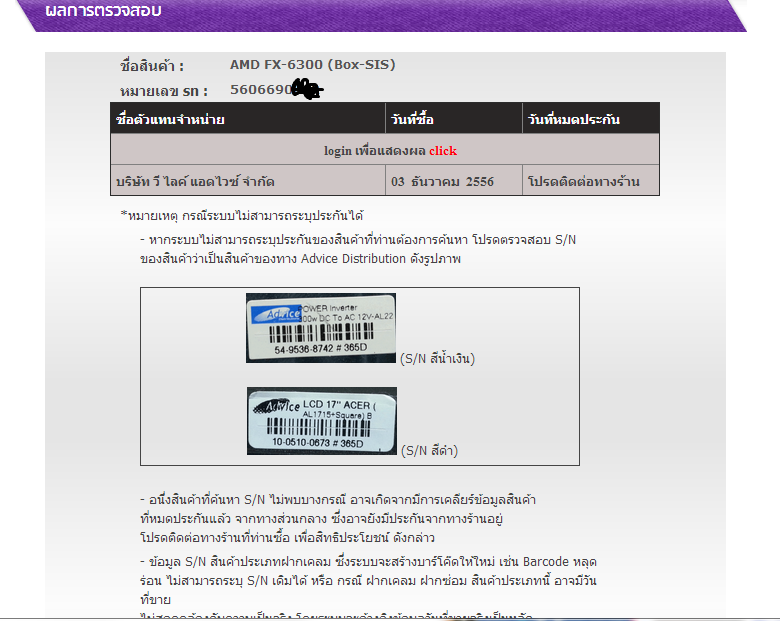Click product name 'AMD FX-6300 (Box-SIS)'
780x621 pixels.
(x=312, y=65)
